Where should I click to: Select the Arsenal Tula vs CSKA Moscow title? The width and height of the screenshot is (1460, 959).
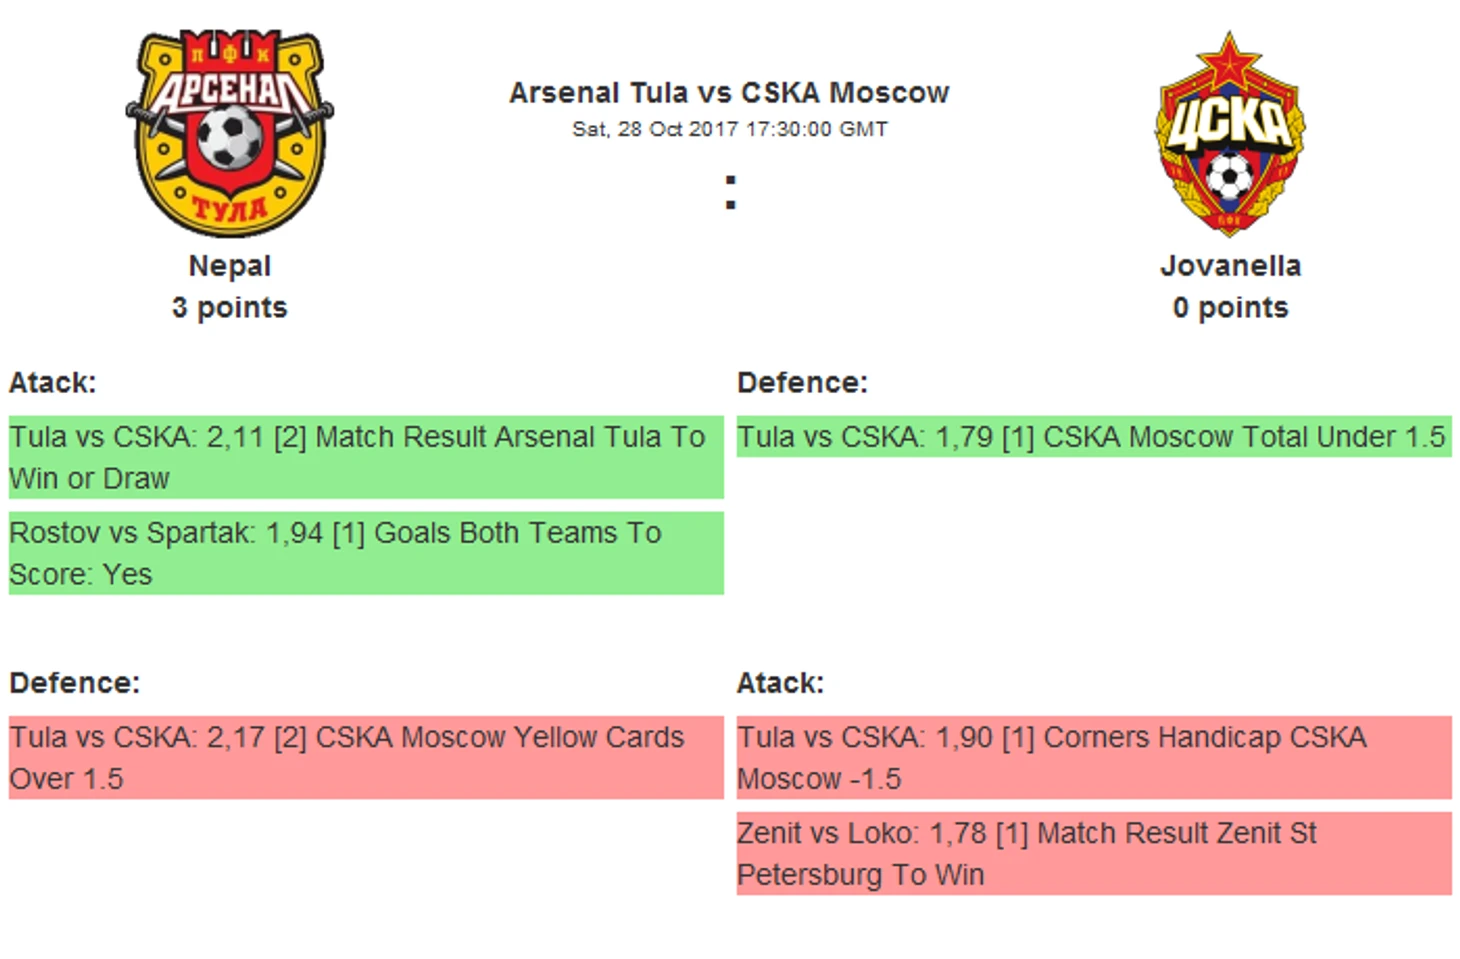pos(729,93)
